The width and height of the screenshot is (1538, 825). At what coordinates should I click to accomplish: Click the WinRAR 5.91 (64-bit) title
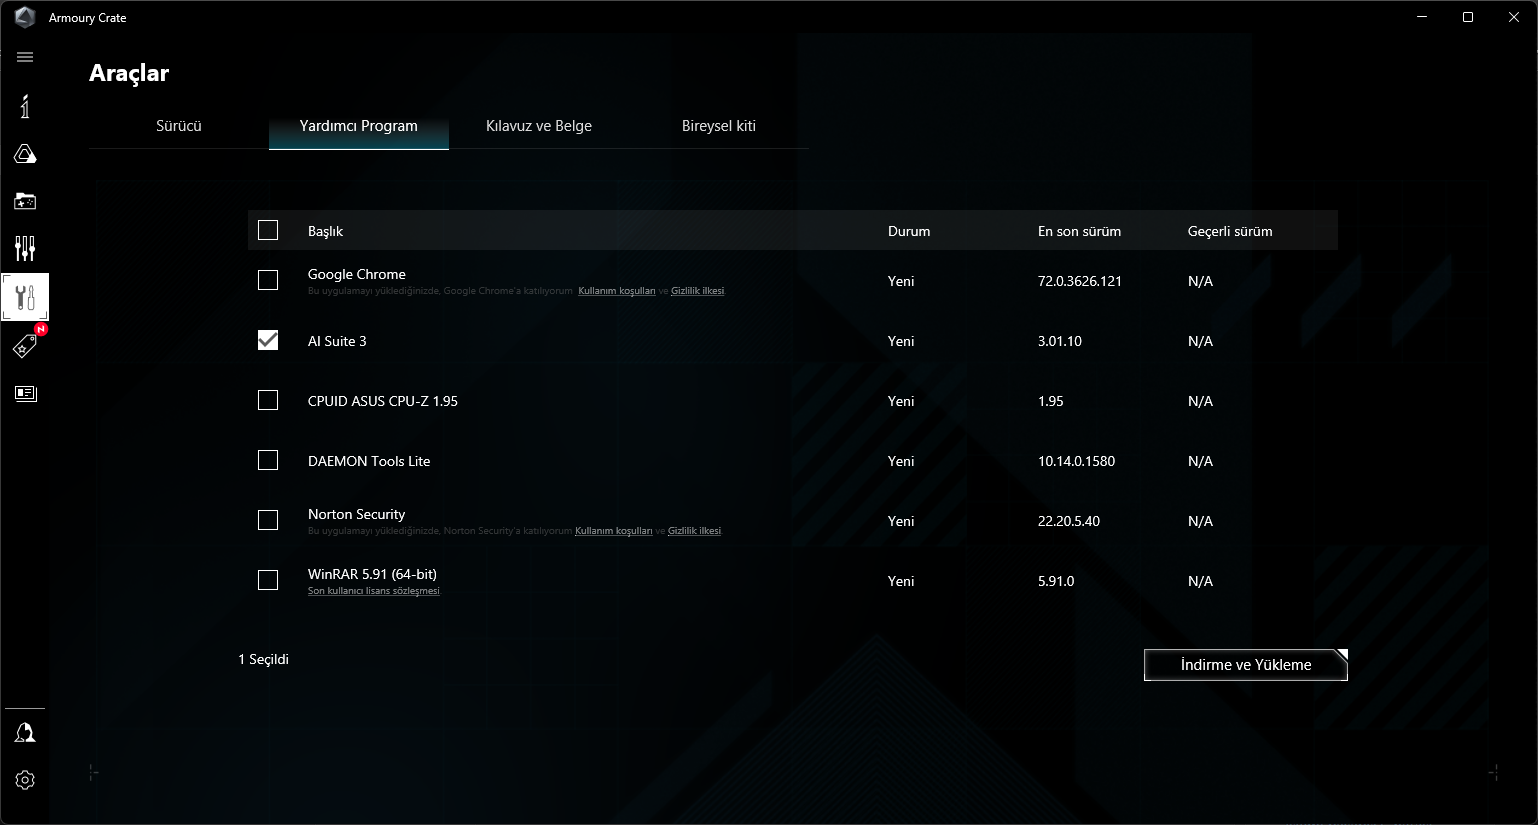(372, 574)
